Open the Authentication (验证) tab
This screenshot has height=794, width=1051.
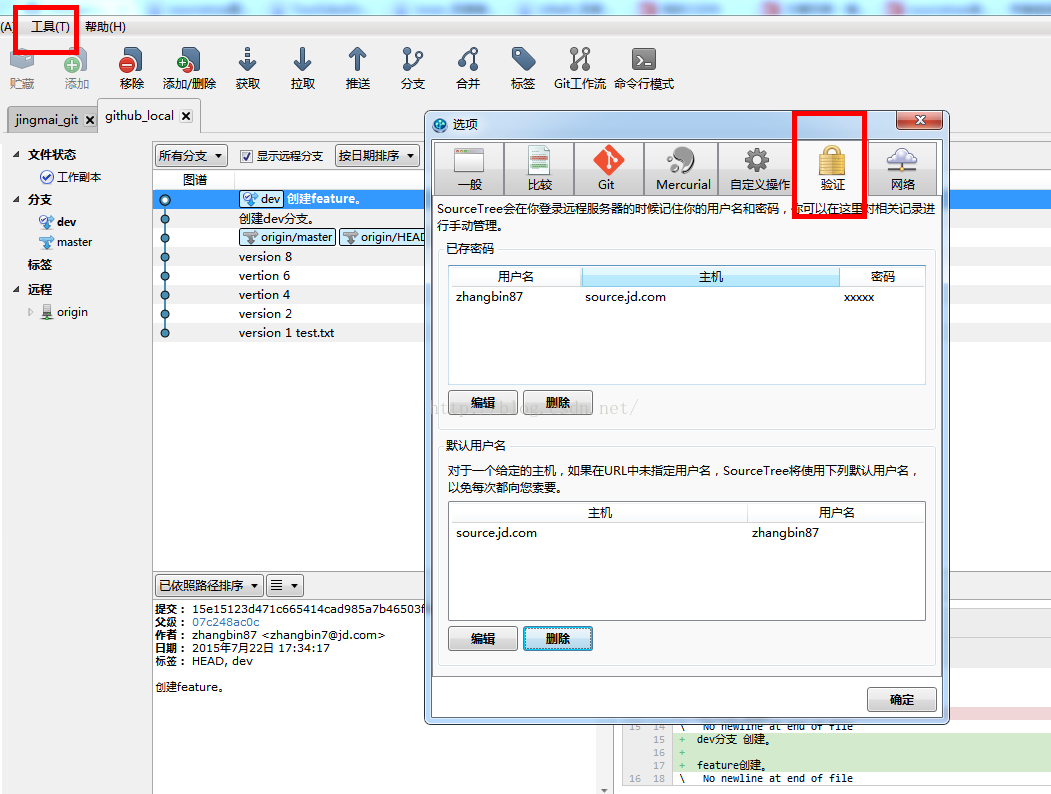point(832,168)
